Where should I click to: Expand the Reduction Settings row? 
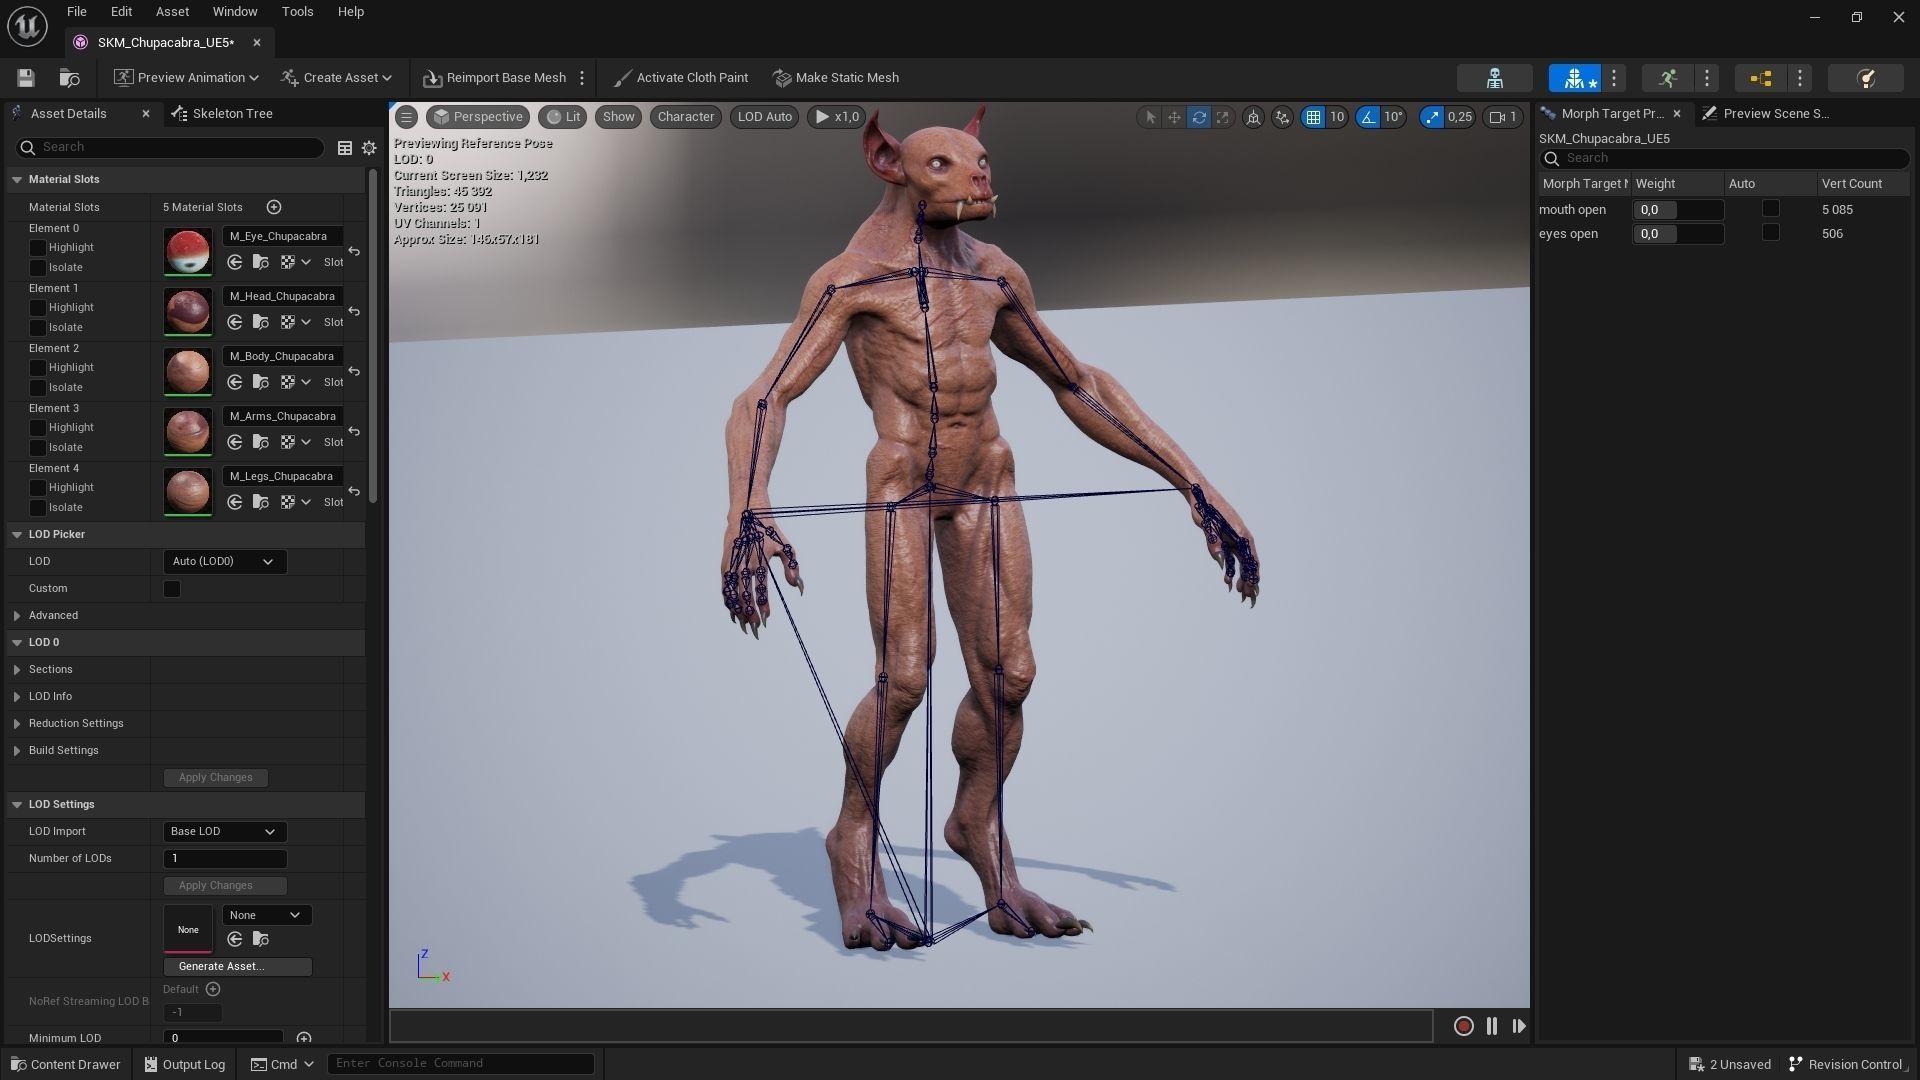pyautogui.click(x=17, y=724)
